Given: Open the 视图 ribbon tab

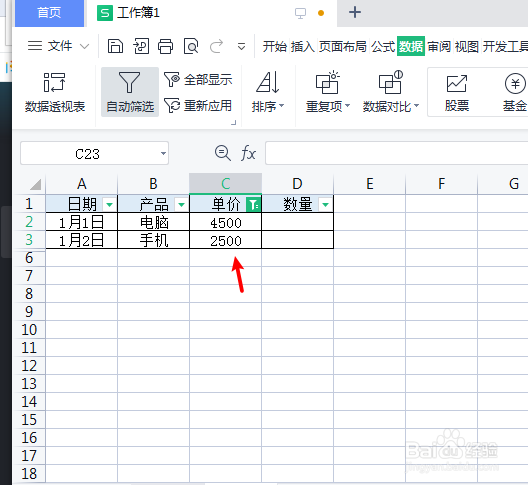Looking at the screenshot, I should click(x=467, y=46).
